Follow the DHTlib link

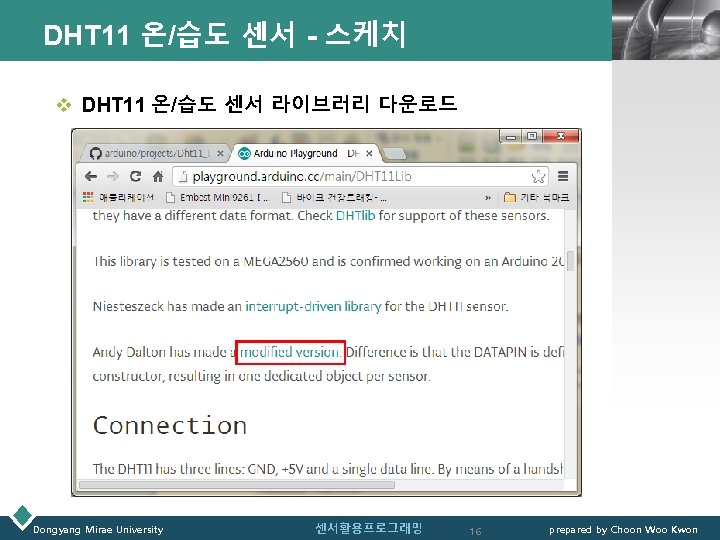point(355,215)
